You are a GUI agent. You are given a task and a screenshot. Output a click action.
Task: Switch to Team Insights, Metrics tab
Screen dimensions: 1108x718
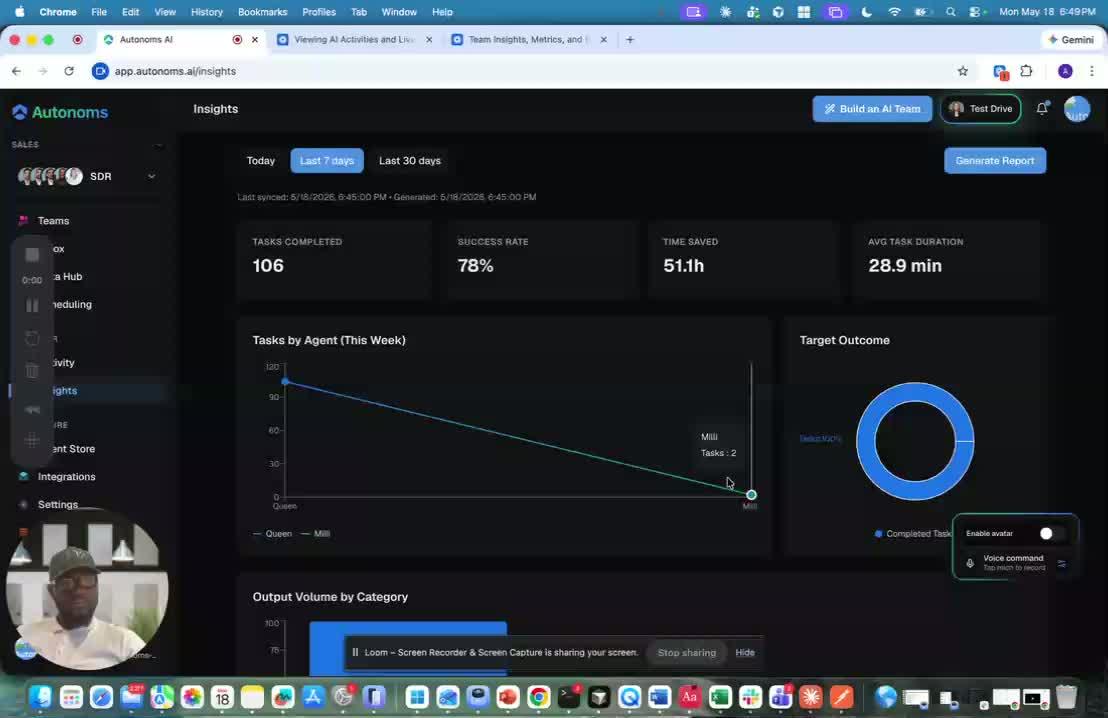pos(527,40)
